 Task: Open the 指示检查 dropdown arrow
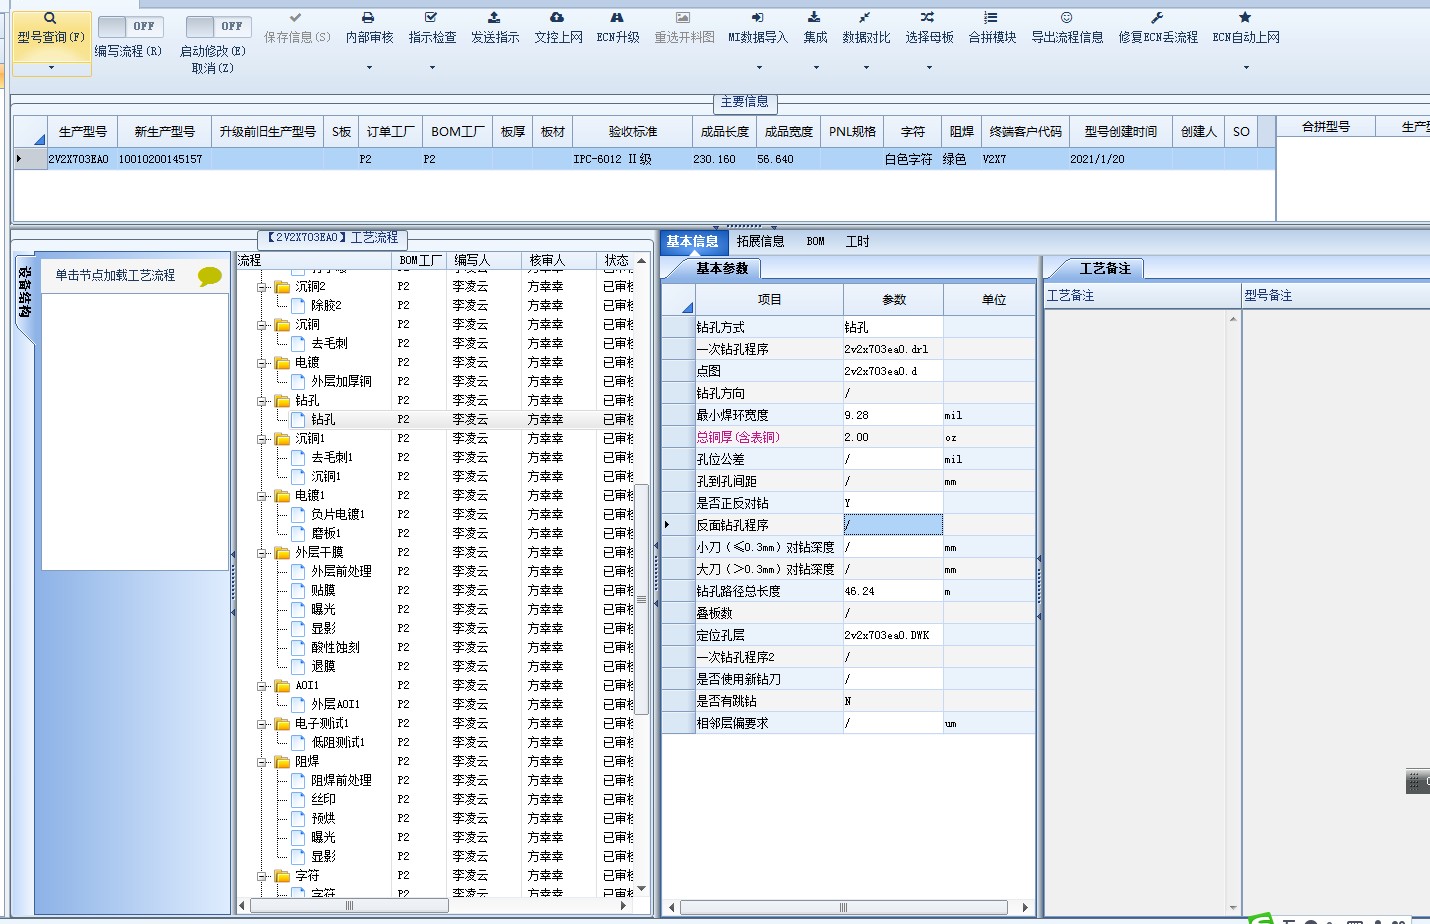pos(432,68)
